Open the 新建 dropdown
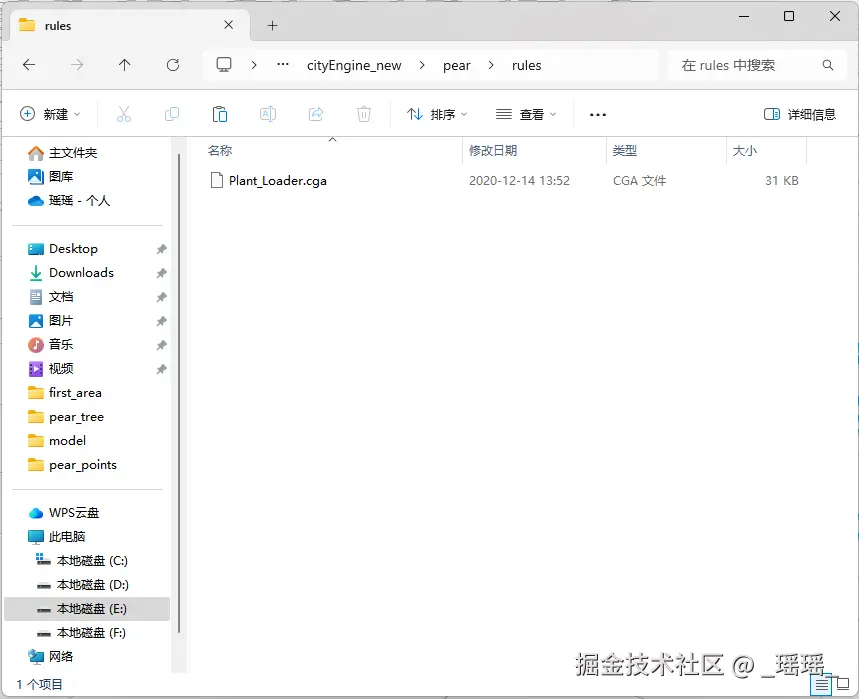This screenshot has height=699, width=859. 50,114
